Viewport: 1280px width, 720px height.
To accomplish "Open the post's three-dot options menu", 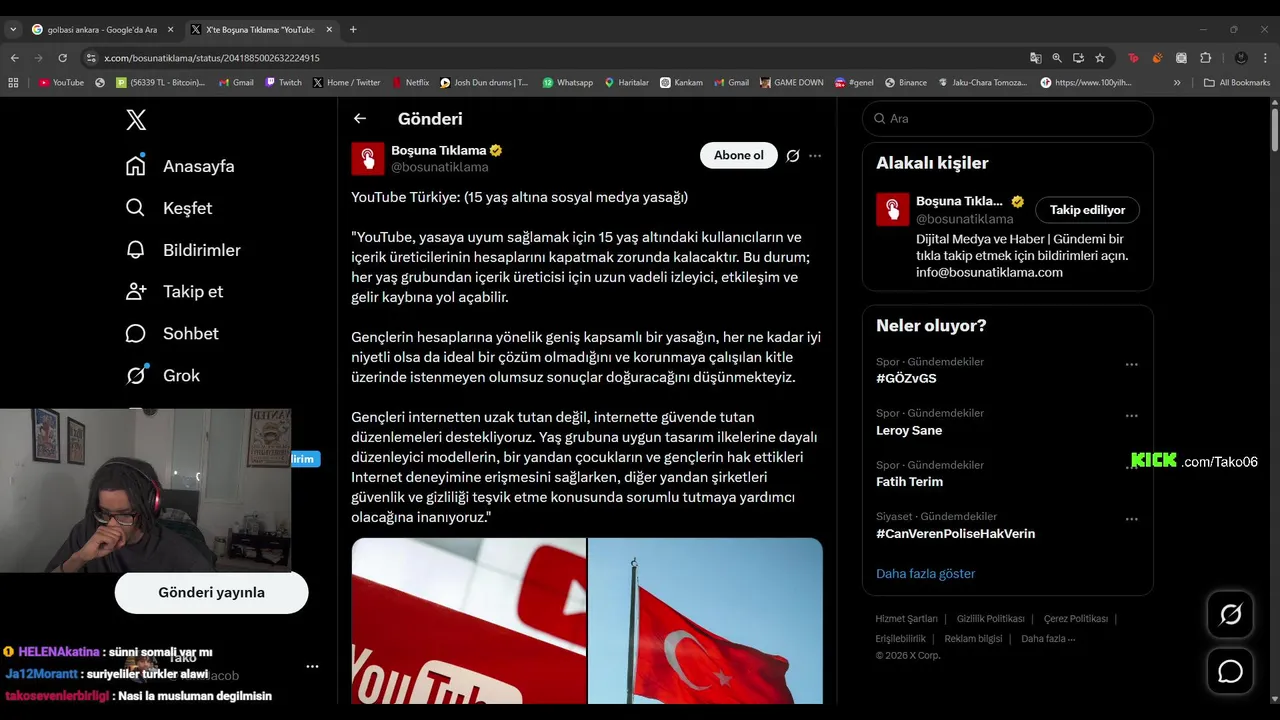I will (815, 156).
